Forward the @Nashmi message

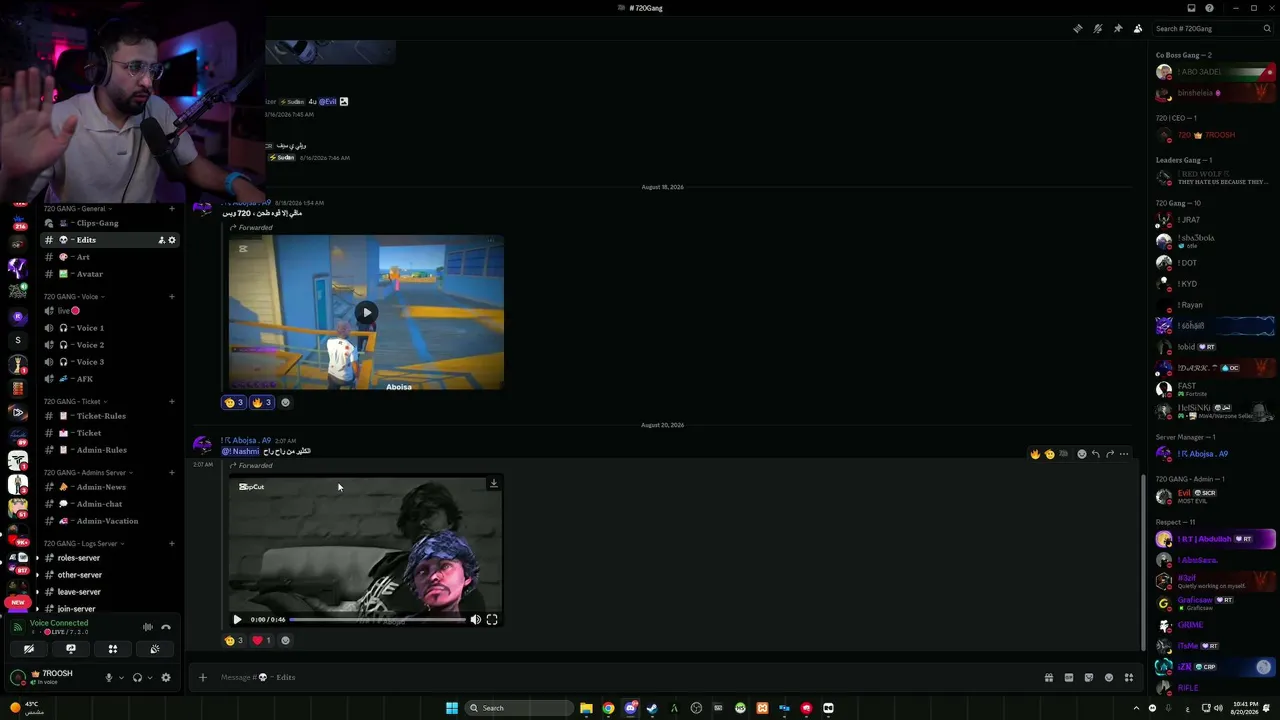point(1110,454)
